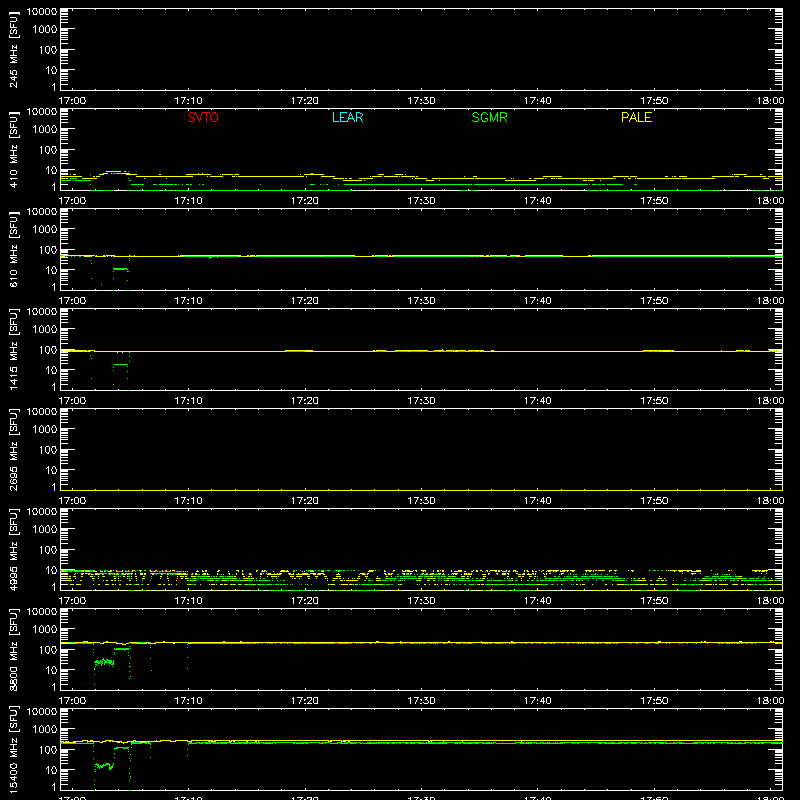
Task: Select the 245 MHz [SFU] axis title
Action: click(13, 49)
